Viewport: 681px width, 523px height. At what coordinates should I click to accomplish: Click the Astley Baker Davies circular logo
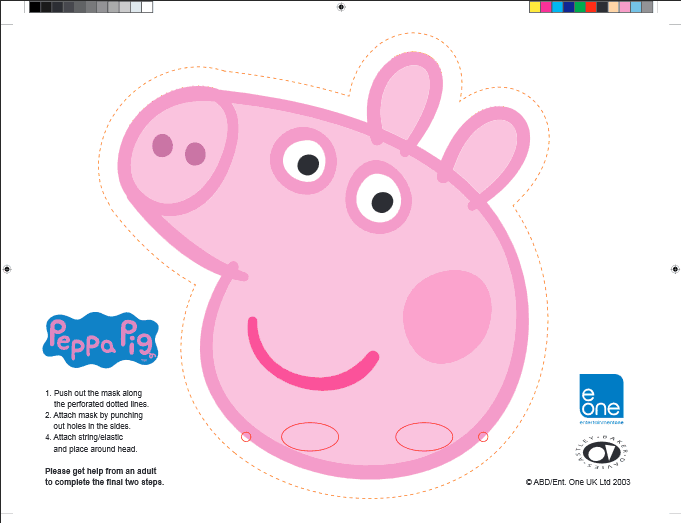[601, 452]
